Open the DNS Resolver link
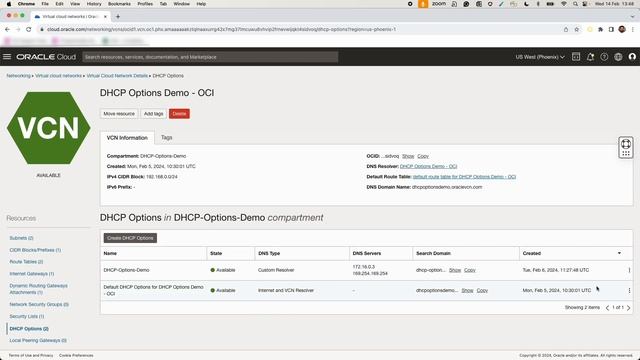Screen dimensions: 640x360 [428, 167]
